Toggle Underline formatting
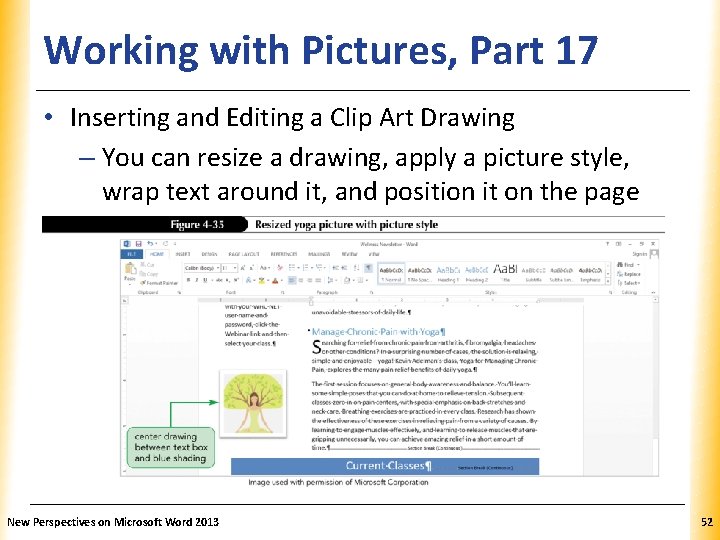This screenshot has height=540, width=720. pos(205,280)
